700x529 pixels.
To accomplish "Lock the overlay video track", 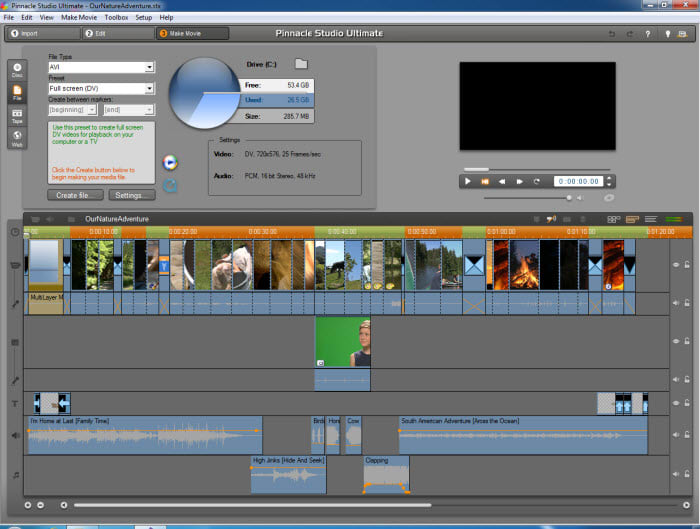I will tap(688, 341).
